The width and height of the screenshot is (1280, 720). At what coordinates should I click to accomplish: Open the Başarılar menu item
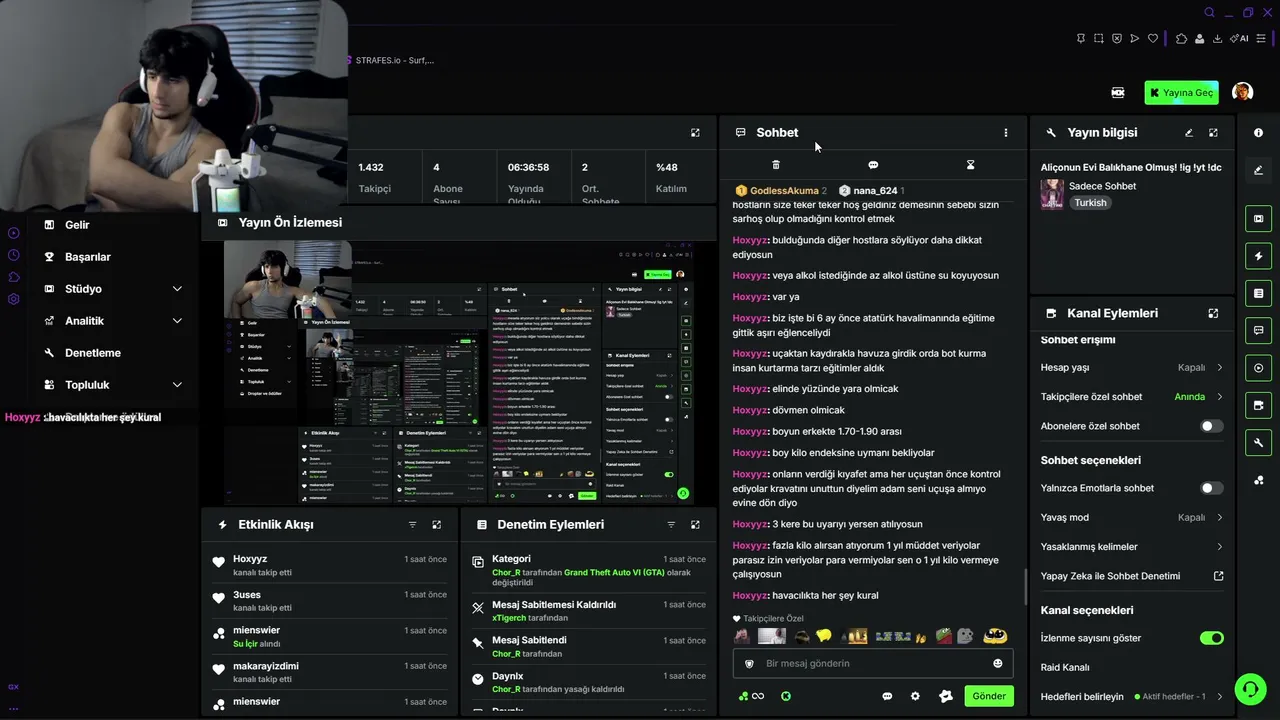tap(88, 257)
